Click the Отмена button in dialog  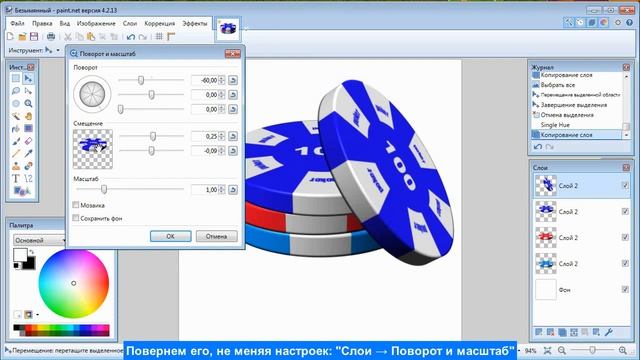216,236
